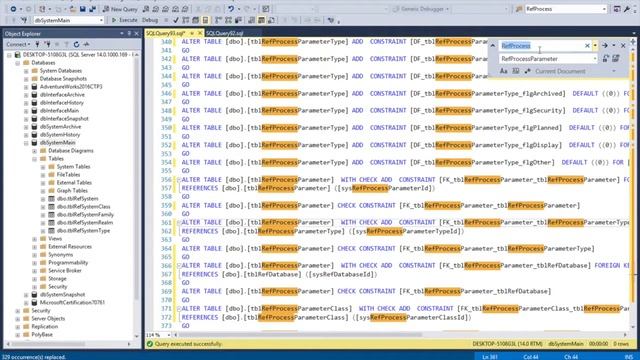Select Results to Text icon
Image resolution: width=640 pixels, height=360 pixels.
pos(251,20)
